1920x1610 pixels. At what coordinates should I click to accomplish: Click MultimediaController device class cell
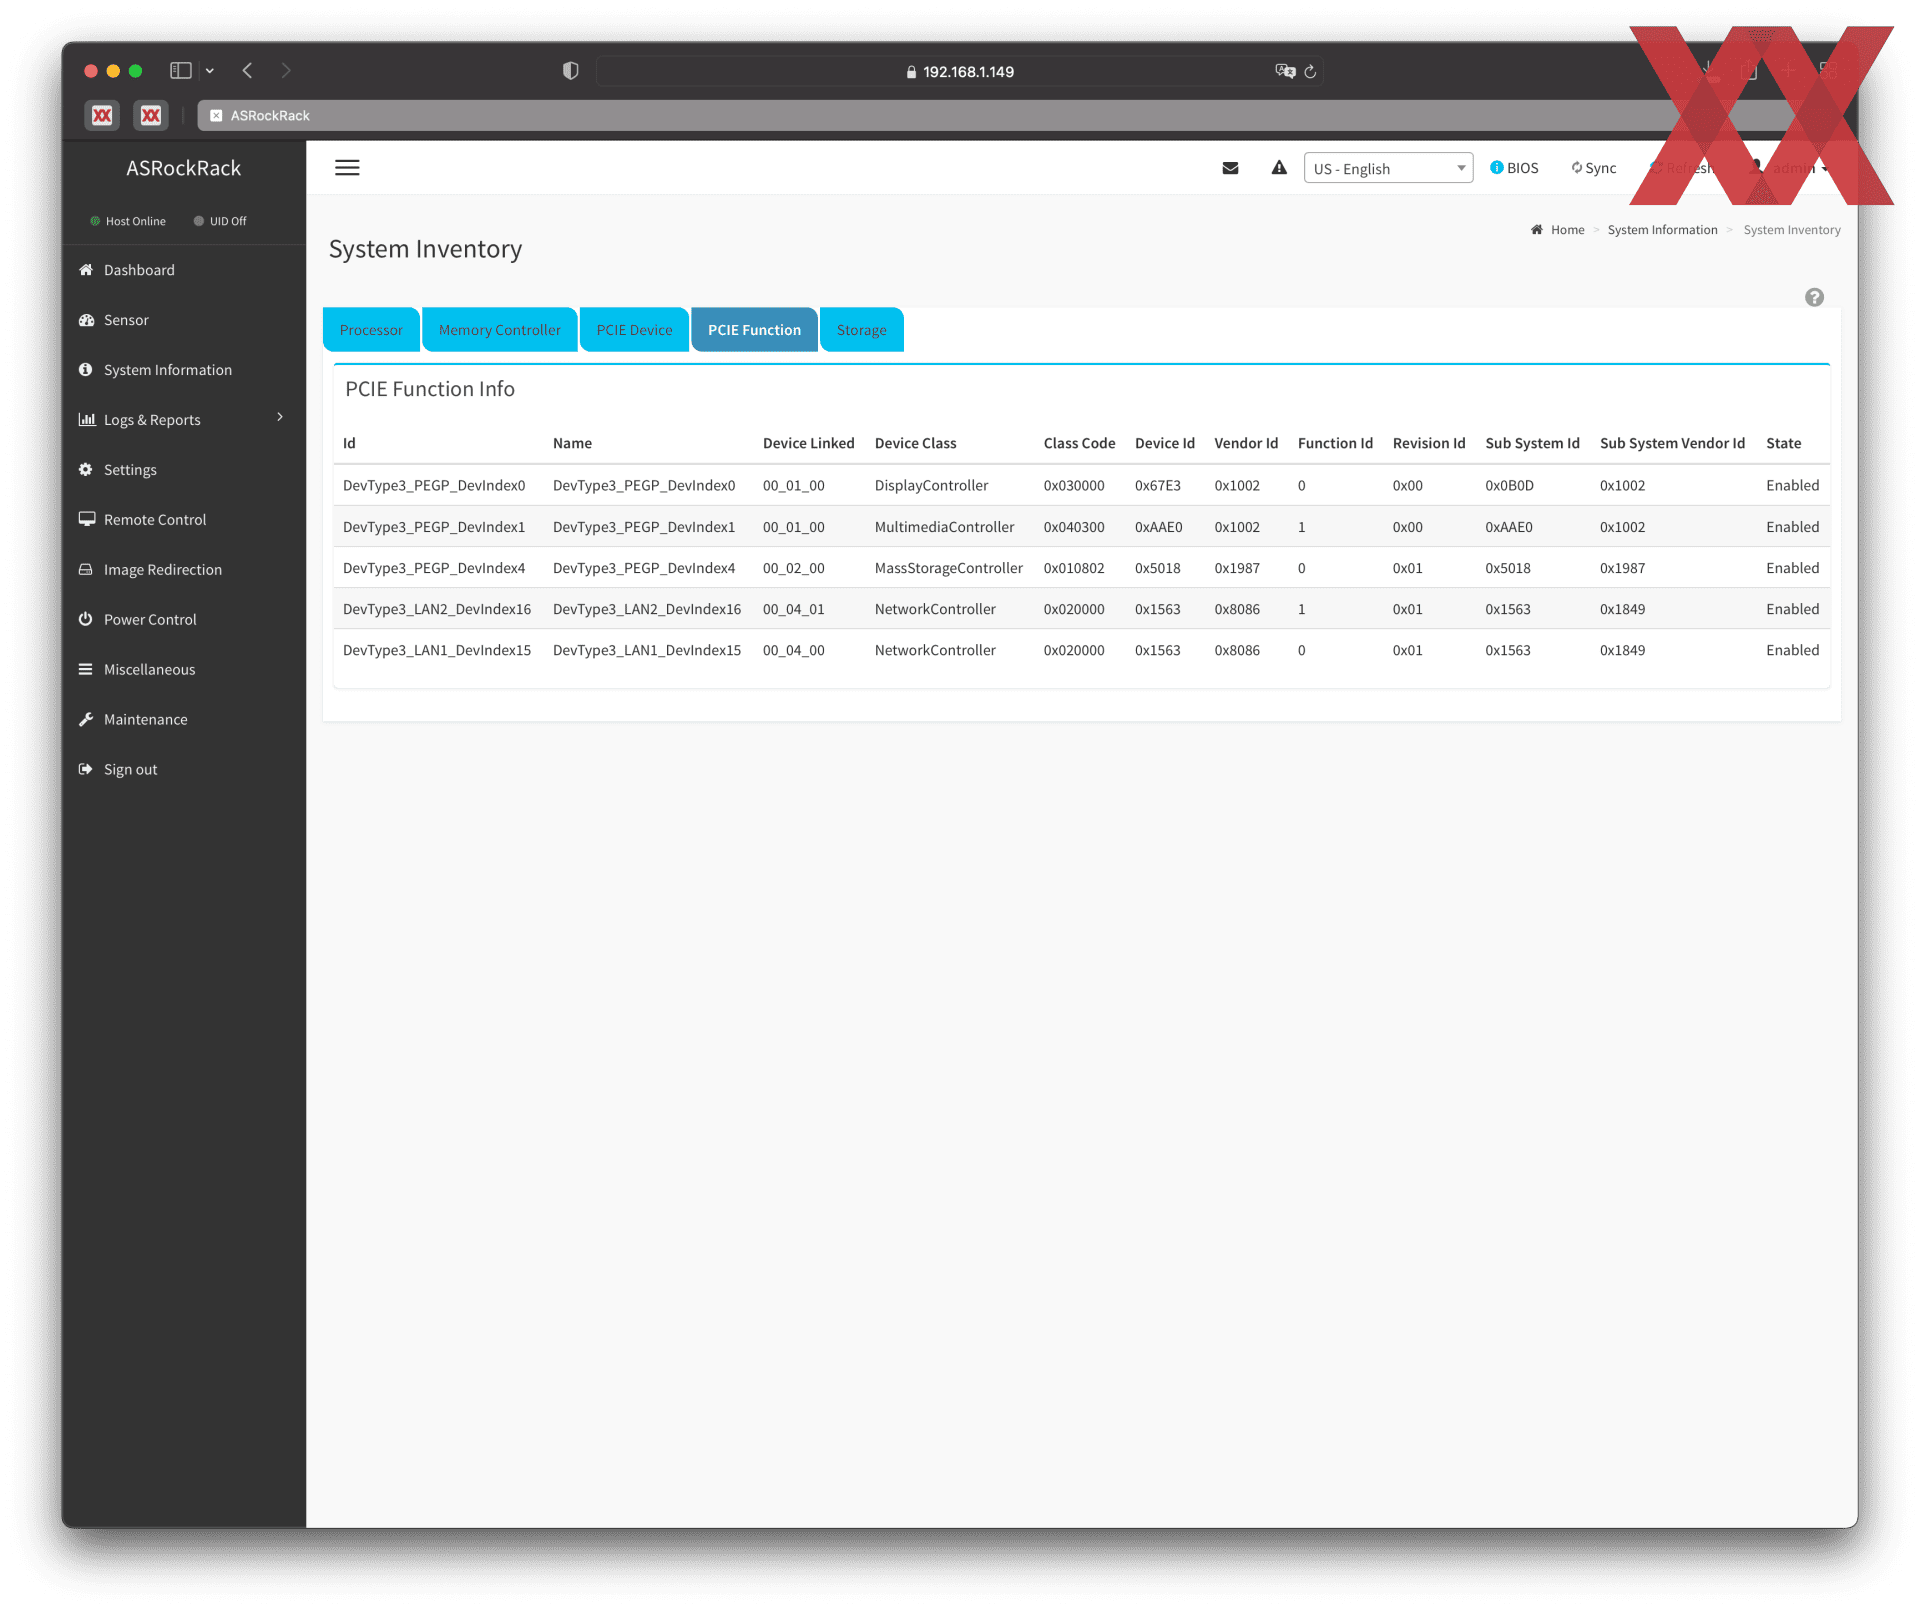[944, 527]
